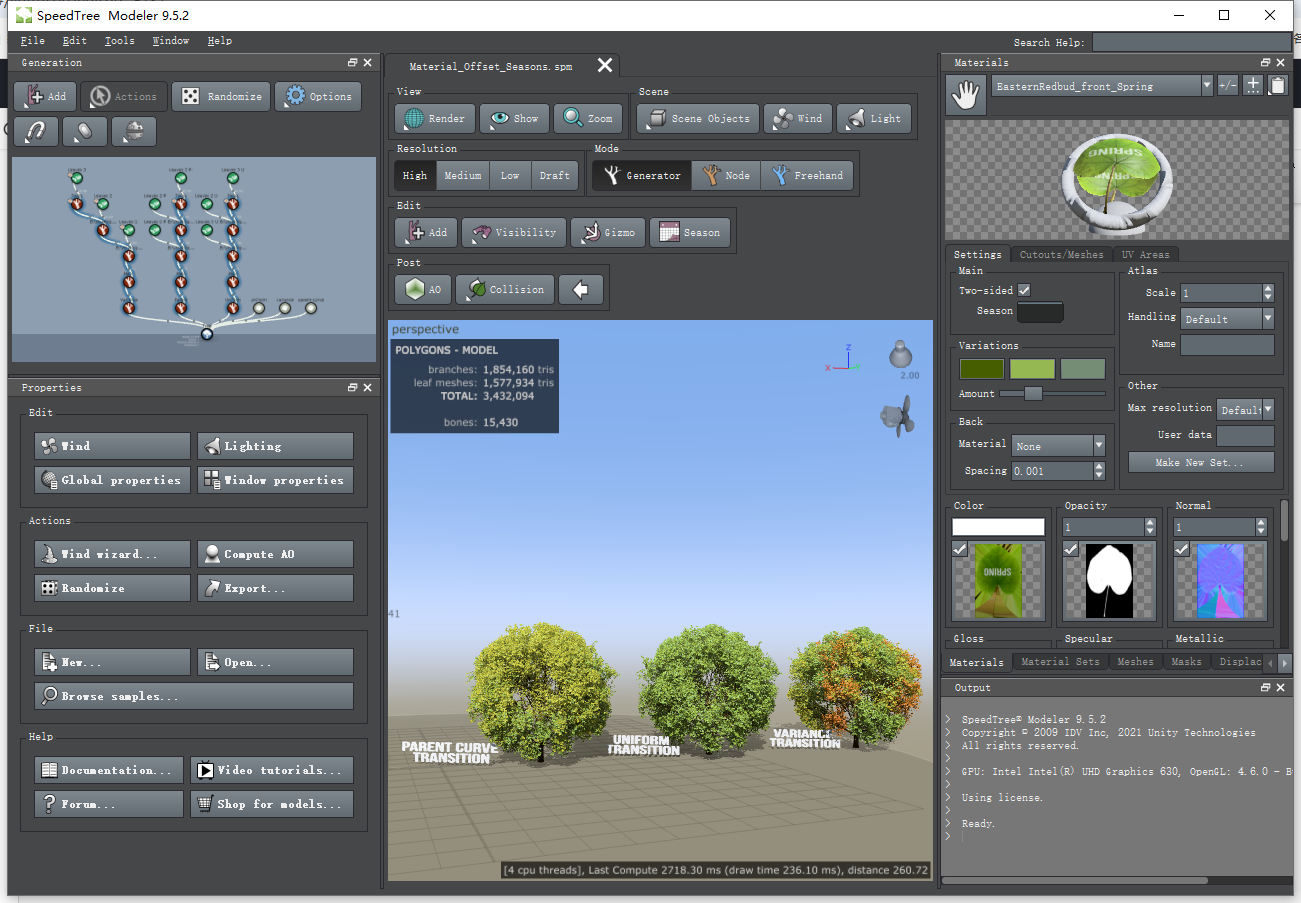Screen dimensions: 1301x903
Task: Click the dark green variation swatch
Action: pyautogui.click(x=981, y=369)
